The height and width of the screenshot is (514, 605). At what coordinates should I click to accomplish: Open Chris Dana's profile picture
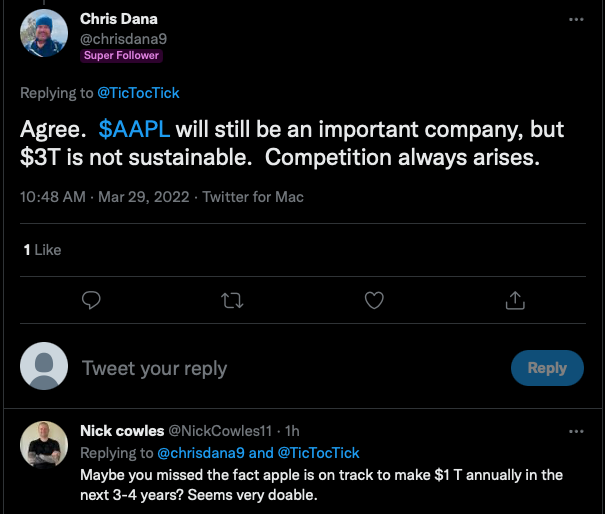tap(45, 36)
